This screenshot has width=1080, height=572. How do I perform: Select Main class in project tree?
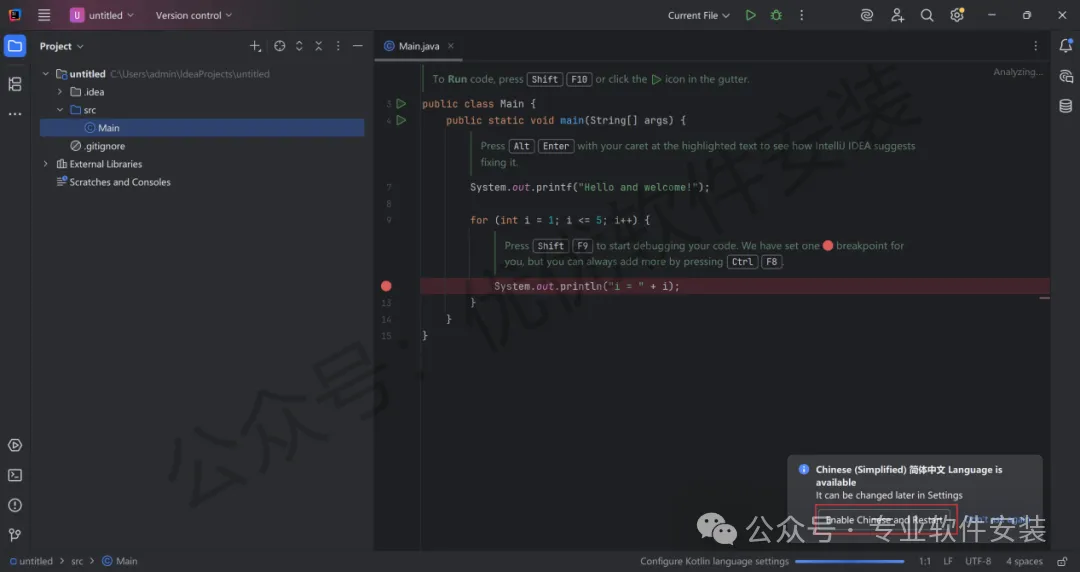202,127
